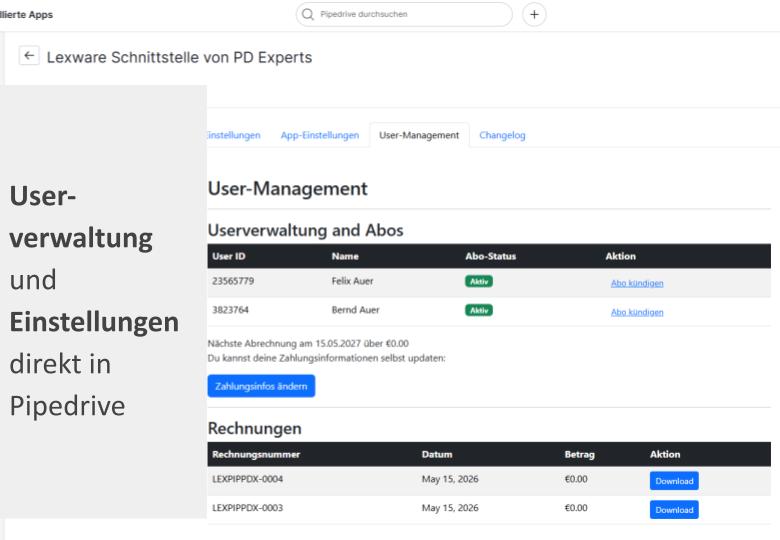Click the Rechnungsnummer column header

point(256,454)
